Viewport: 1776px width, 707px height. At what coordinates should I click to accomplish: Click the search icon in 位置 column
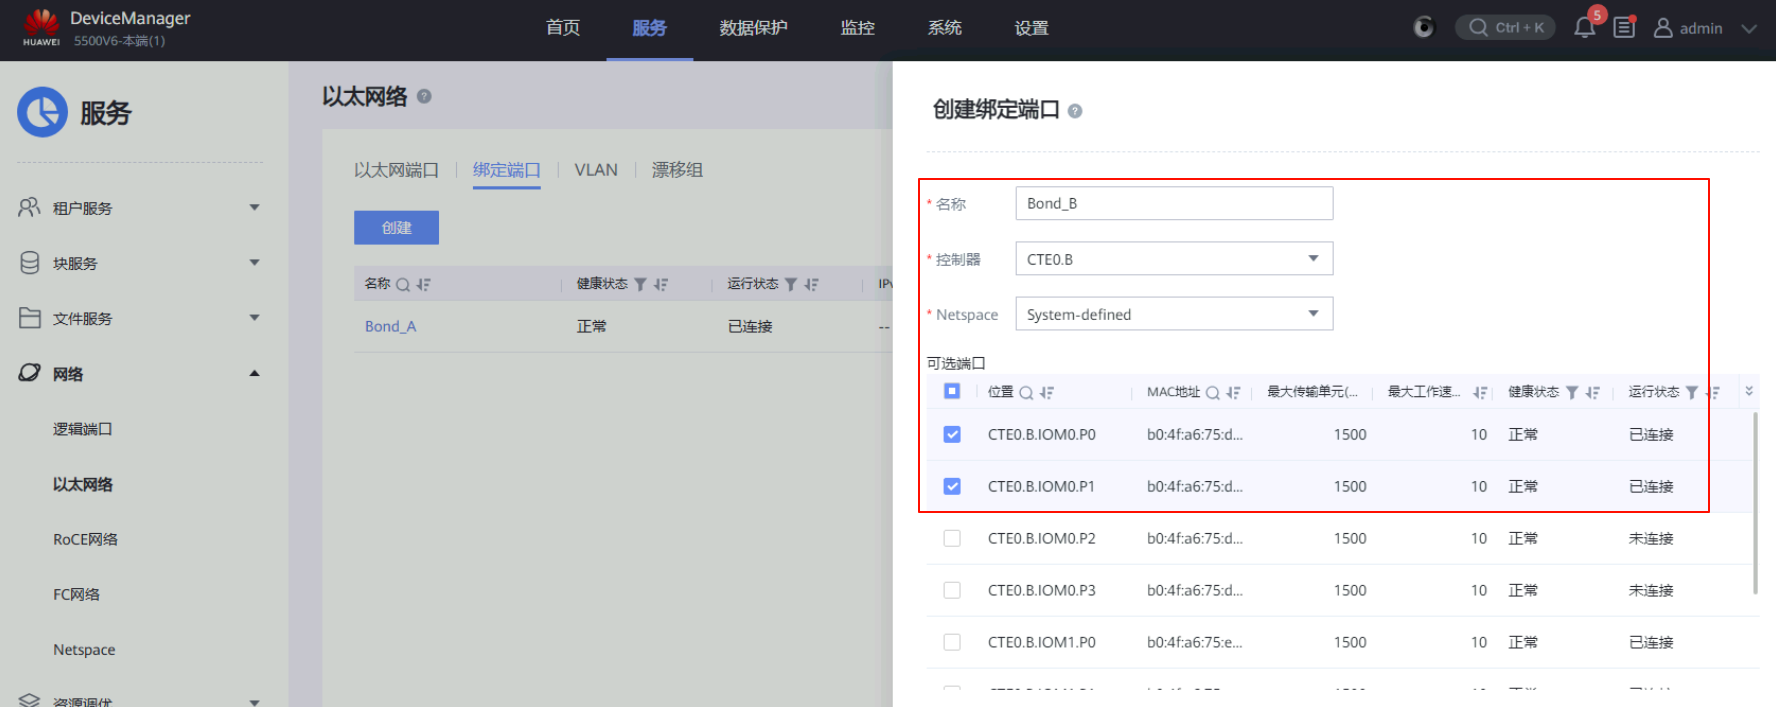[1026, 393]
